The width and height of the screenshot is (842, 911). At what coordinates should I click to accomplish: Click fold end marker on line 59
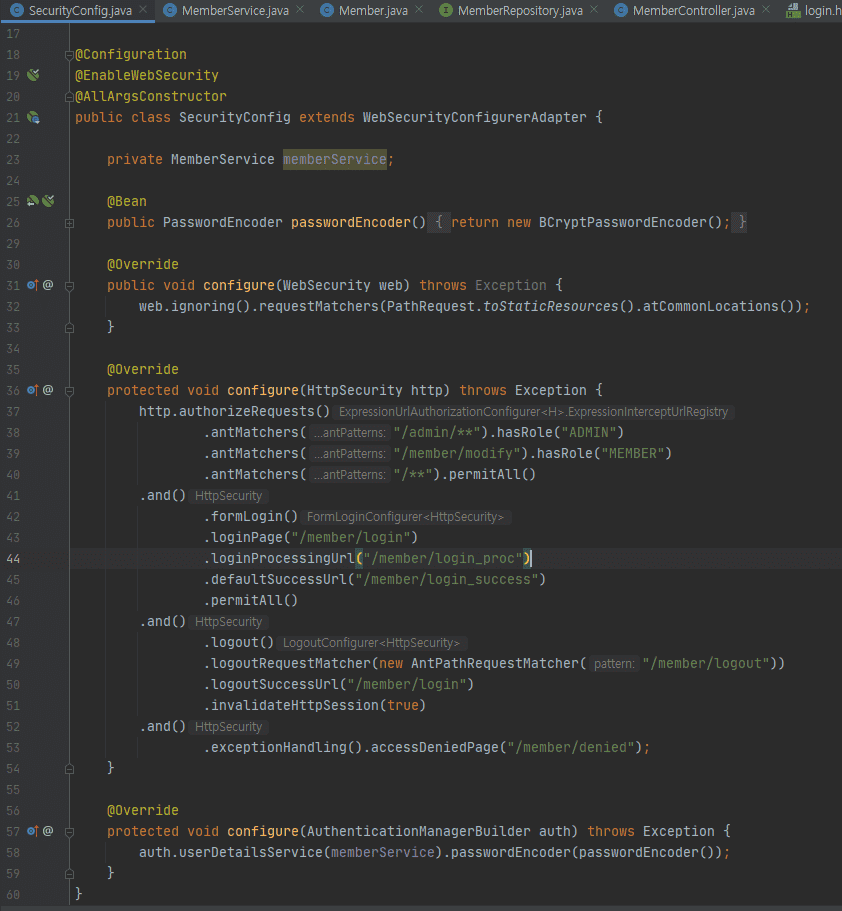tap(69, 874)
